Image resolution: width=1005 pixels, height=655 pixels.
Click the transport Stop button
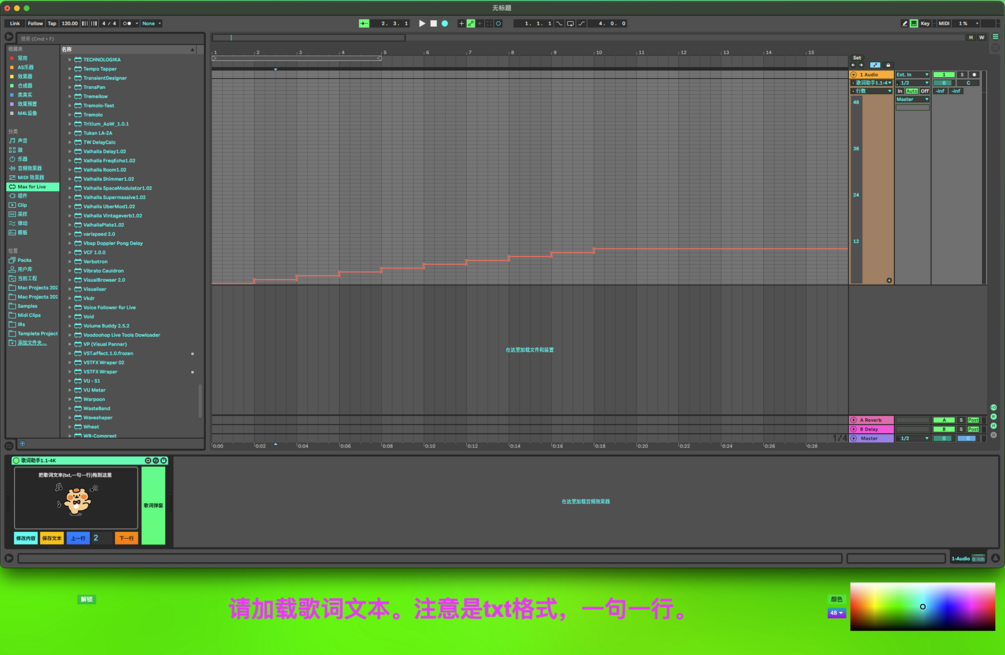pos(433,23)
